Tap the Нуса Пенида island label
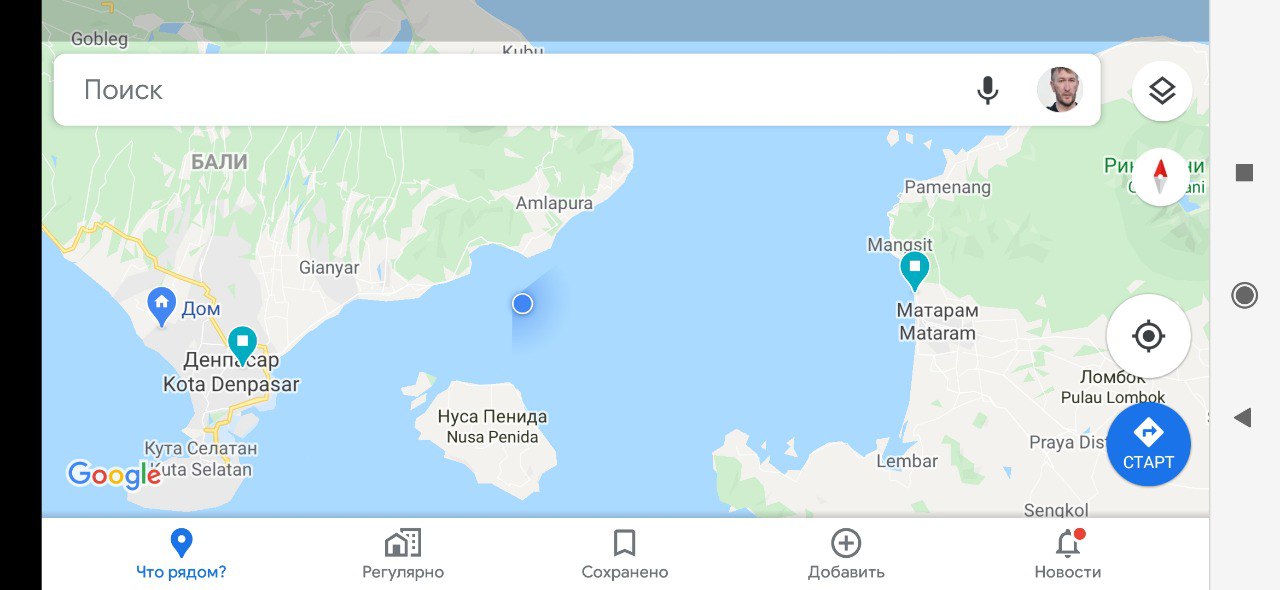Viewport: 1280px width, 590px height. [x=493, y=416]
